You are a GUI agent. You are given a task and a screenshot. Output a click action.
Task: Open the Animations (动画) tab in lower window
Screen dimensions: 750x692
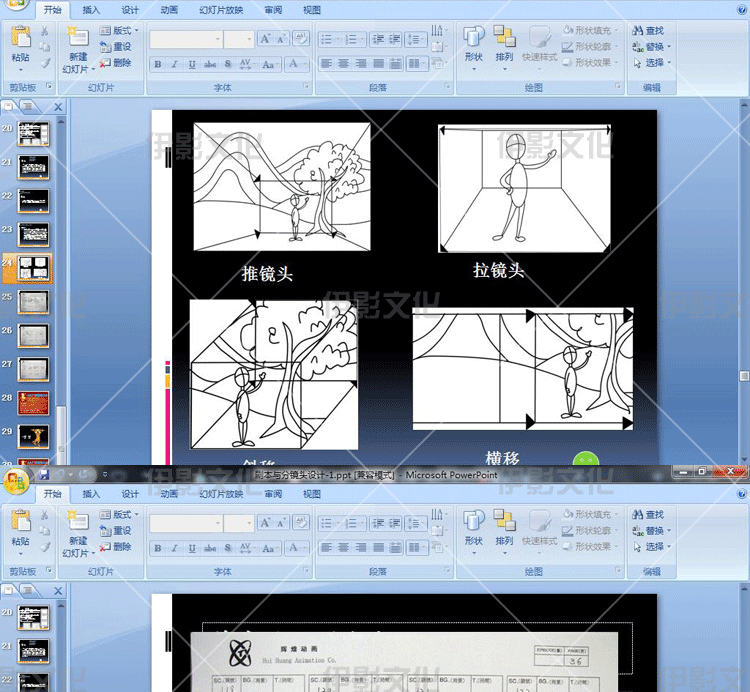tap(169, 494)
